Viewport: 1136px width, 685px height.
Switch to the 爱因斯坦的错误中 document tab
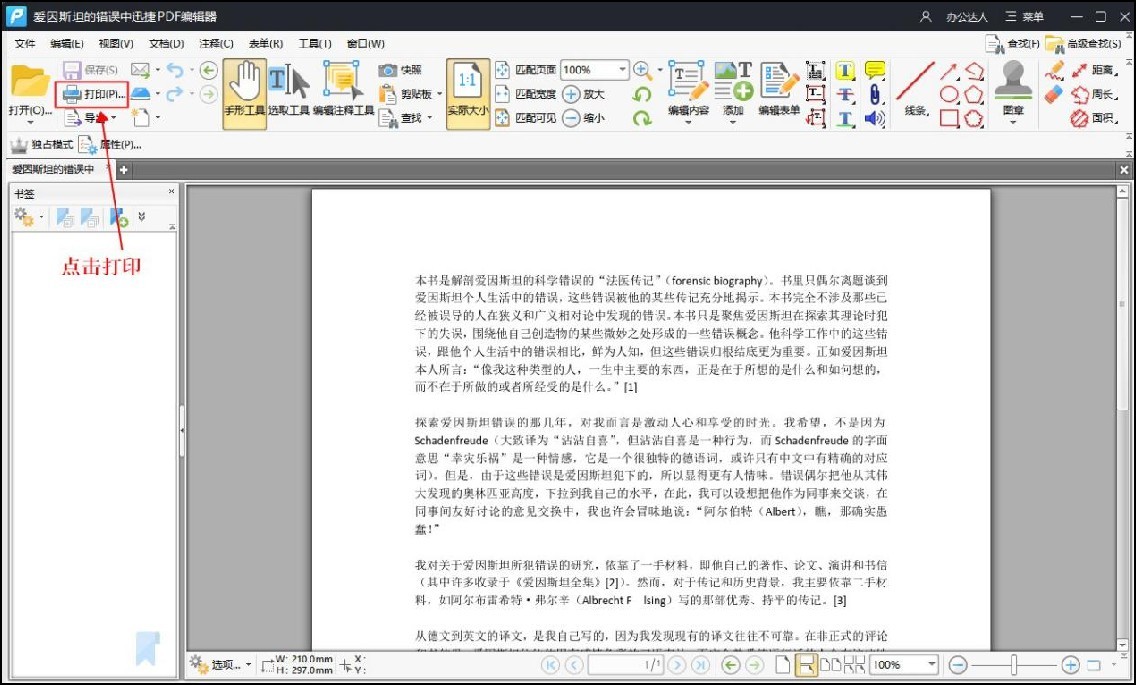[54, 170]
